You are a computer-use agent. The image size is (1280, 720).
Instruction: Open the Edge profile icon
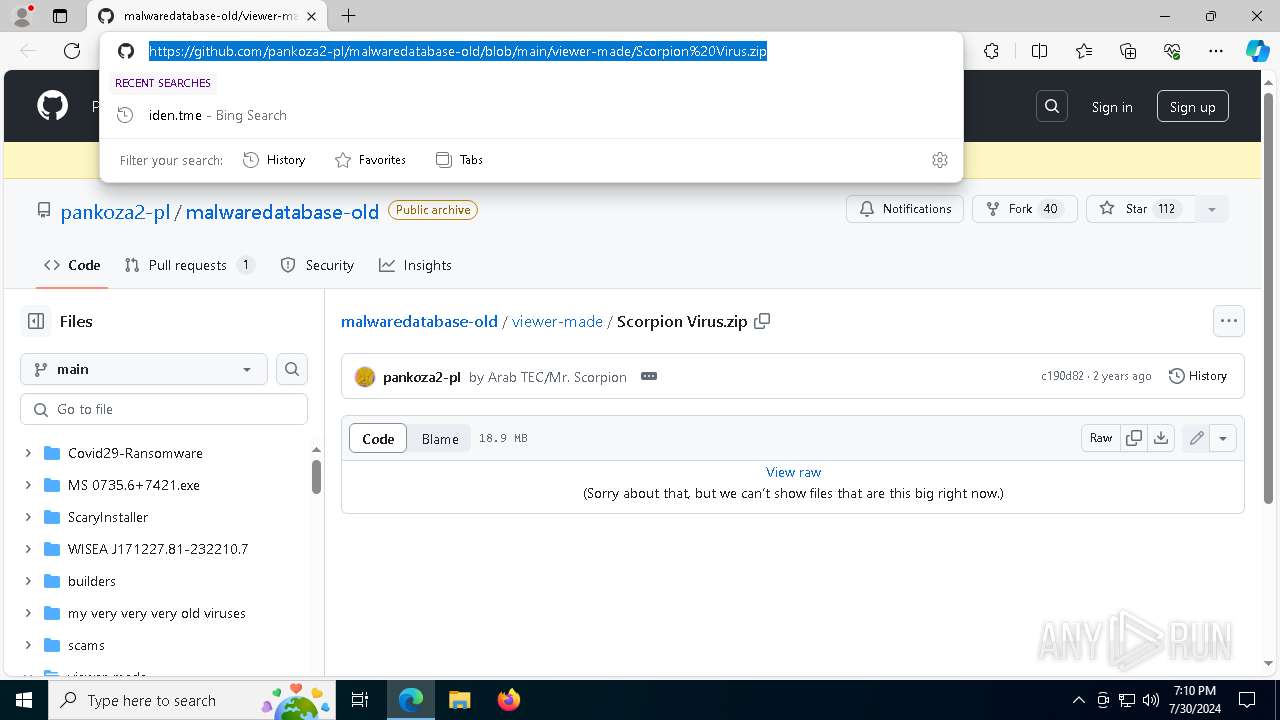pyautogui.click(x=23, y=16)
